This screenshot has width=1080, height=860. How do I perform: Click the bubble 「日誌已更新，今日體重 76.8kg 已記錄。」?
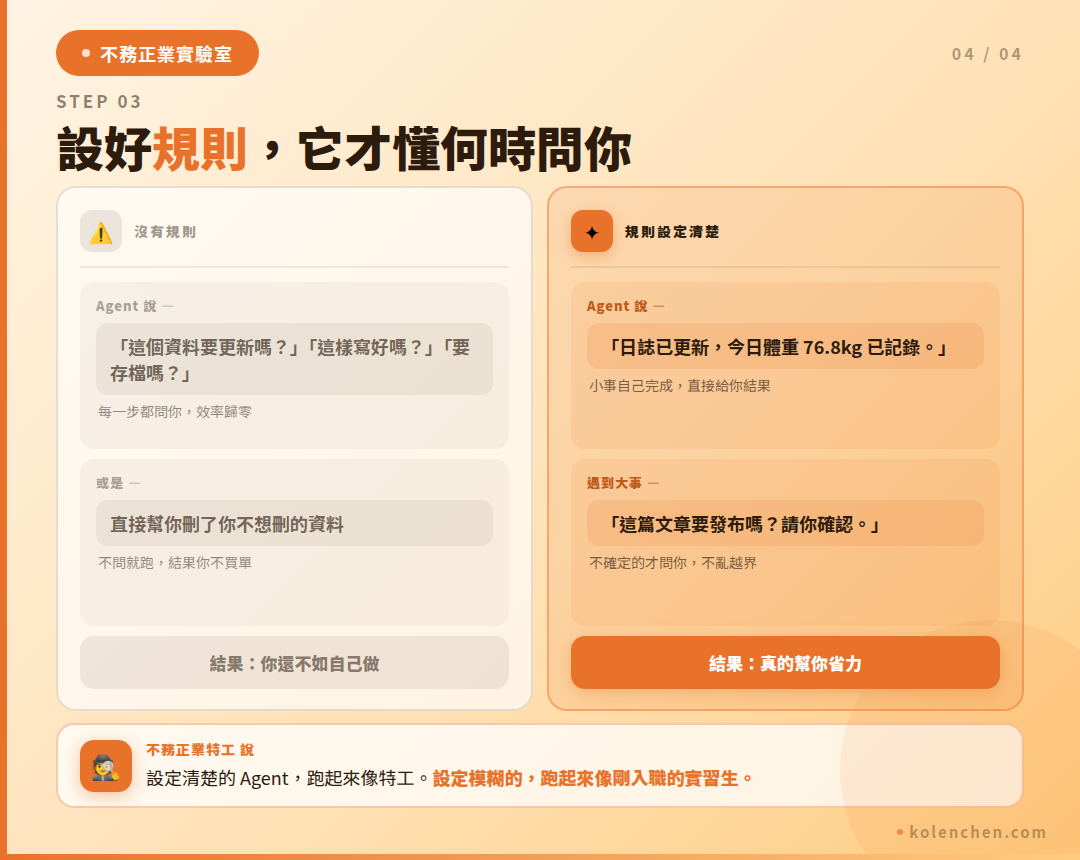[x=785, y=347]
